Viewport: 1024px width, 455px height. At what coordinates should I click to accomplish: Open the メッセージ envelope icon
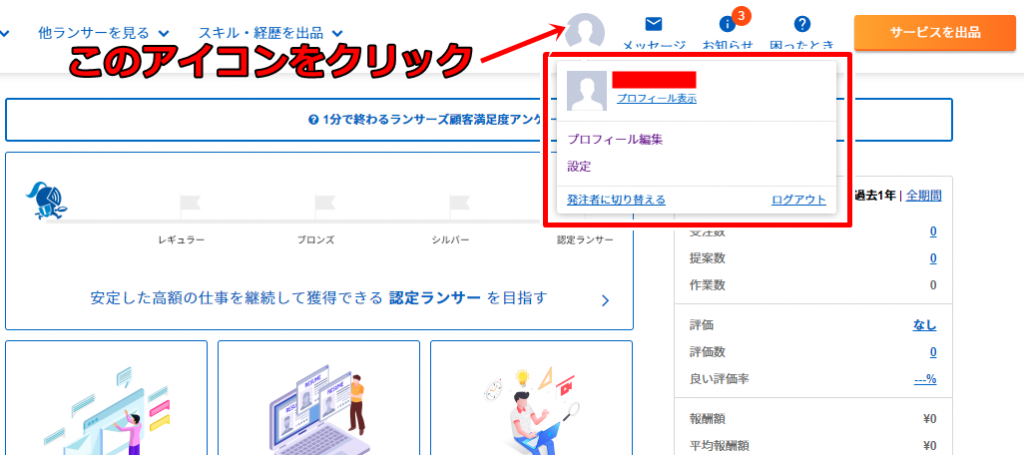click(653, 24)
